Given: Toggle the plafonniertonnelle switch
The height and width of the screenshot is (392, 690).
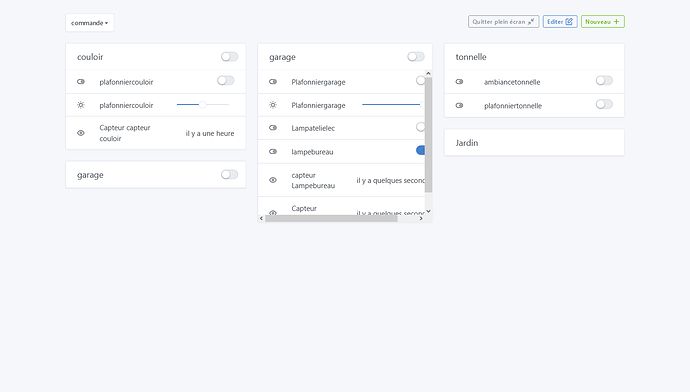Looking at the screenshot, I should tap(604, 104).
